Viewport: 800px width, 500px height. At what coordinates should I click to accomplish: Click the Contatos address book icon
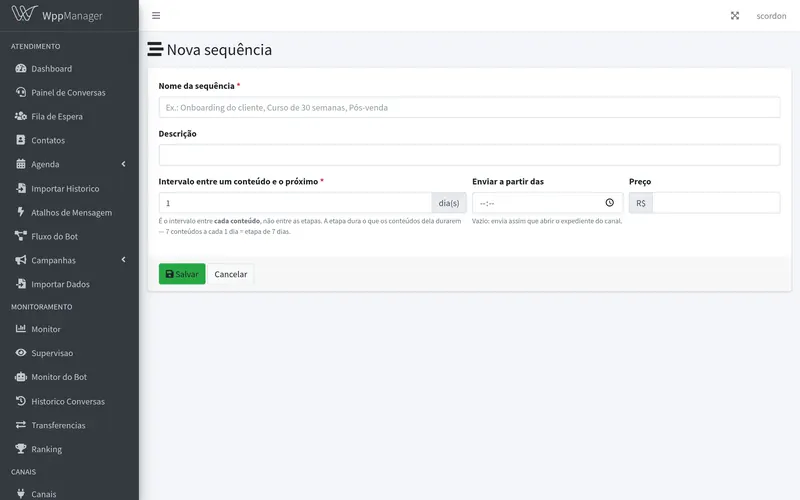tap(20, 140)
